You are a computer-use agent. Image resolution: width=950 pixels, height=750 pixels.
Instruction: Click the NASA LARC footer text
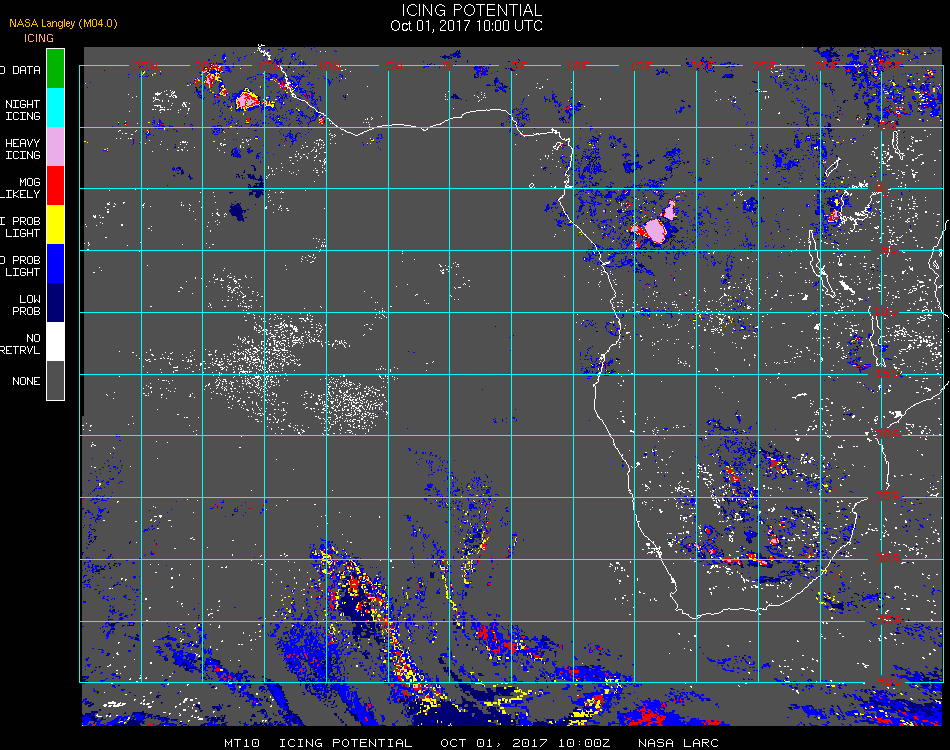(x=679, y=743)
